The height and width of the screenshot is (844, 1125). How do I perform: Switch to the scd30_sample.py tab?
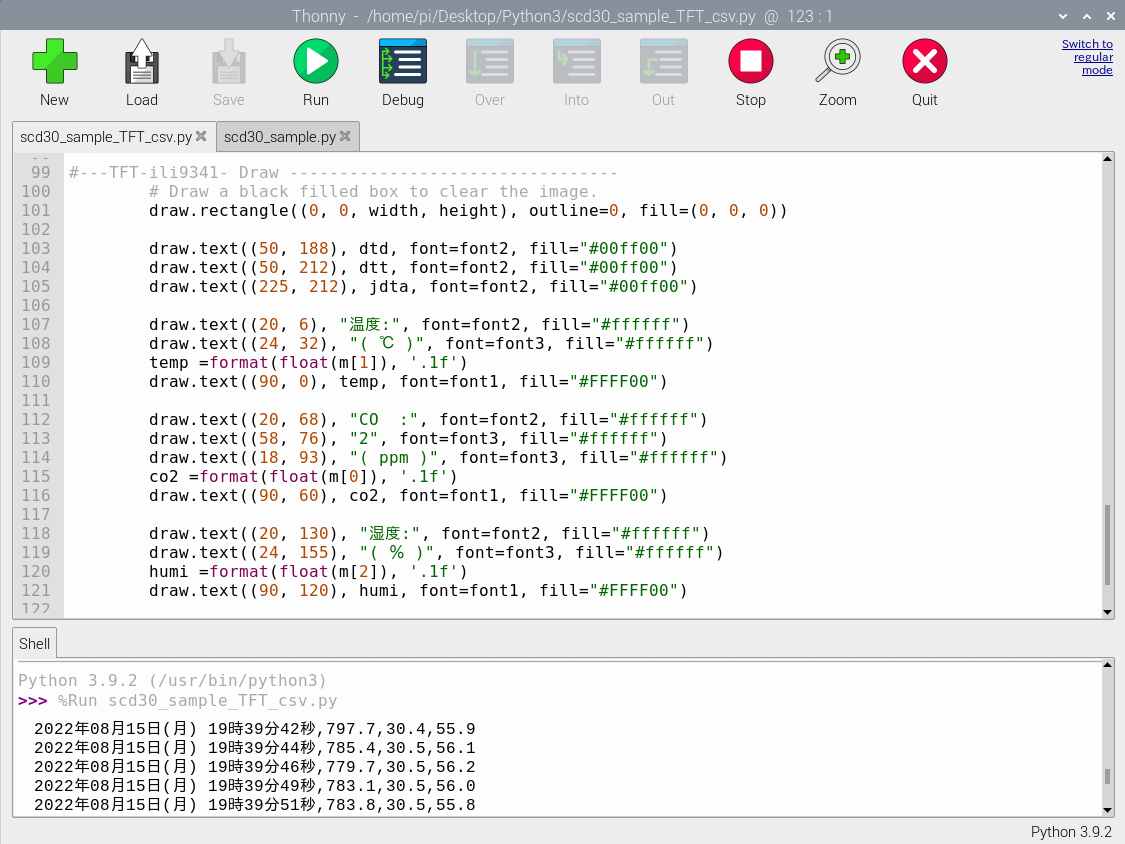pyautogui.click(x=278, y=136)
